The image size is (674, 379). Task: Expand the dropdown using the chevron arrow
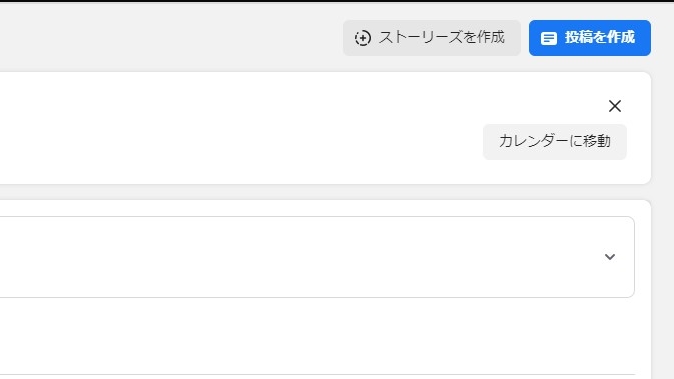click(610, 257)
